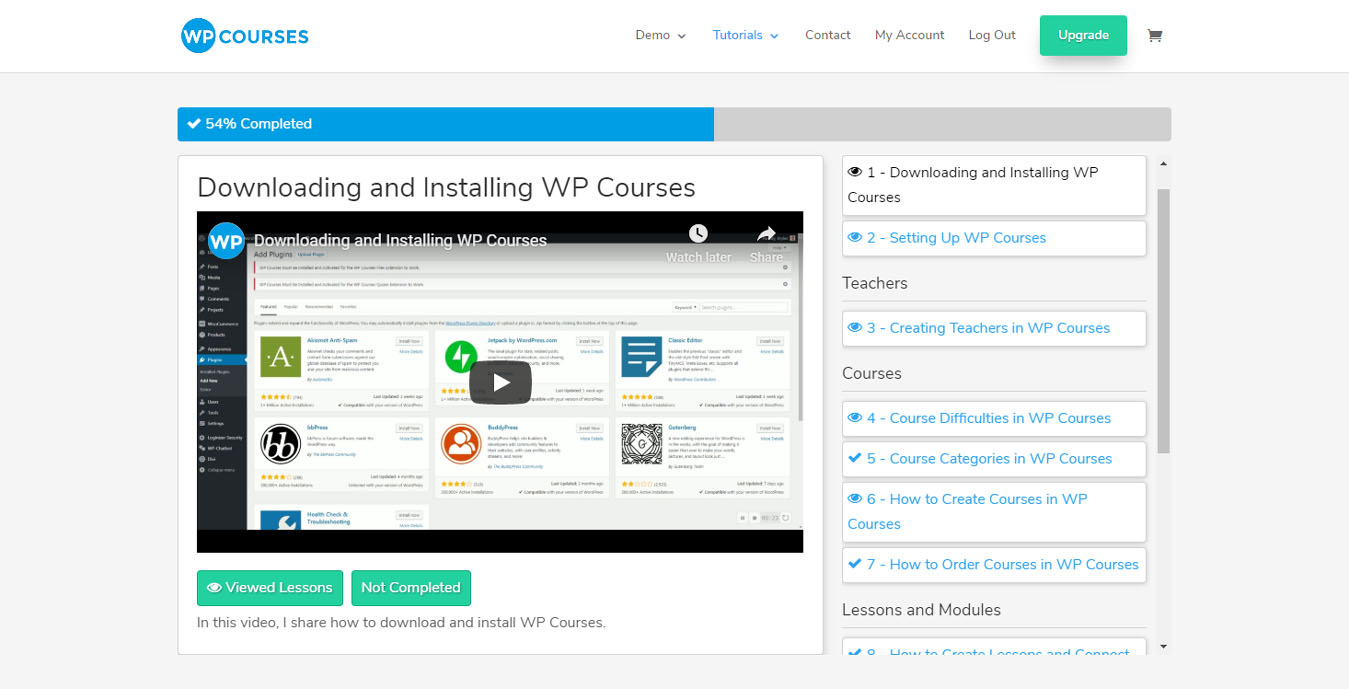Click the checkmark beside Course Categories lesson
Viewport: 1349px width, 689px height.
855,458
